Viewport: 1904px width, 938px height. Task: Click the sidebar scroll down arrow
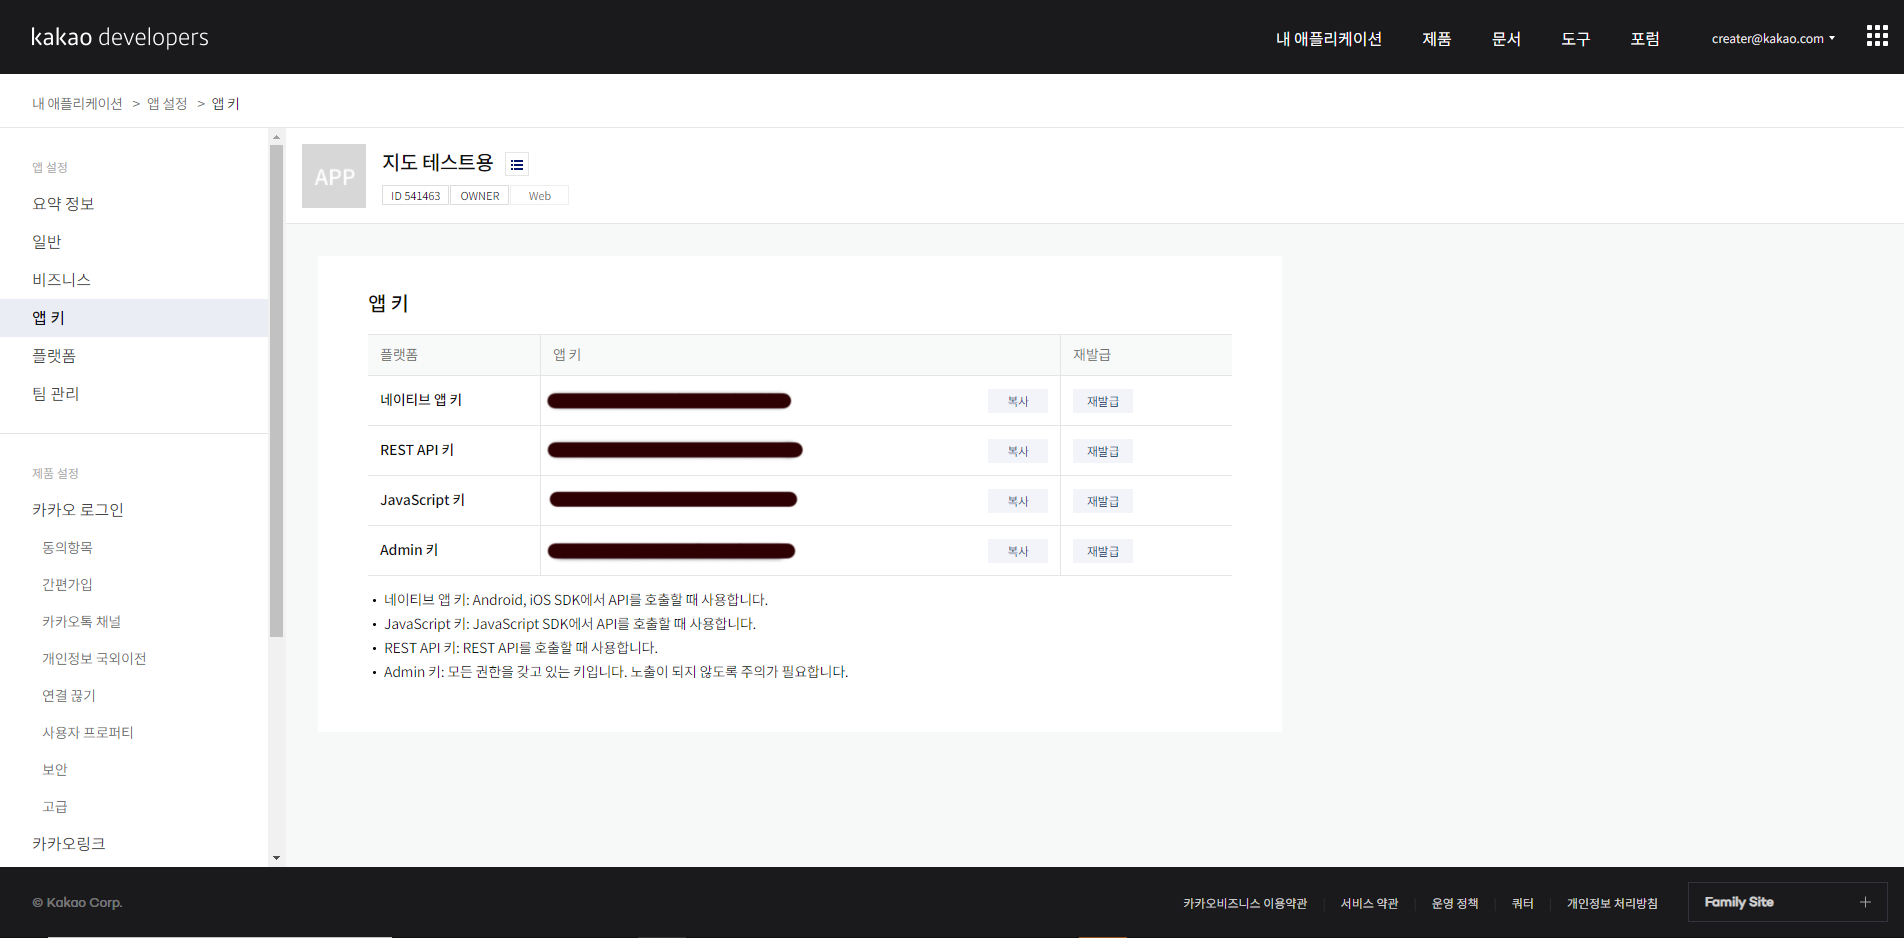[276, 857]
